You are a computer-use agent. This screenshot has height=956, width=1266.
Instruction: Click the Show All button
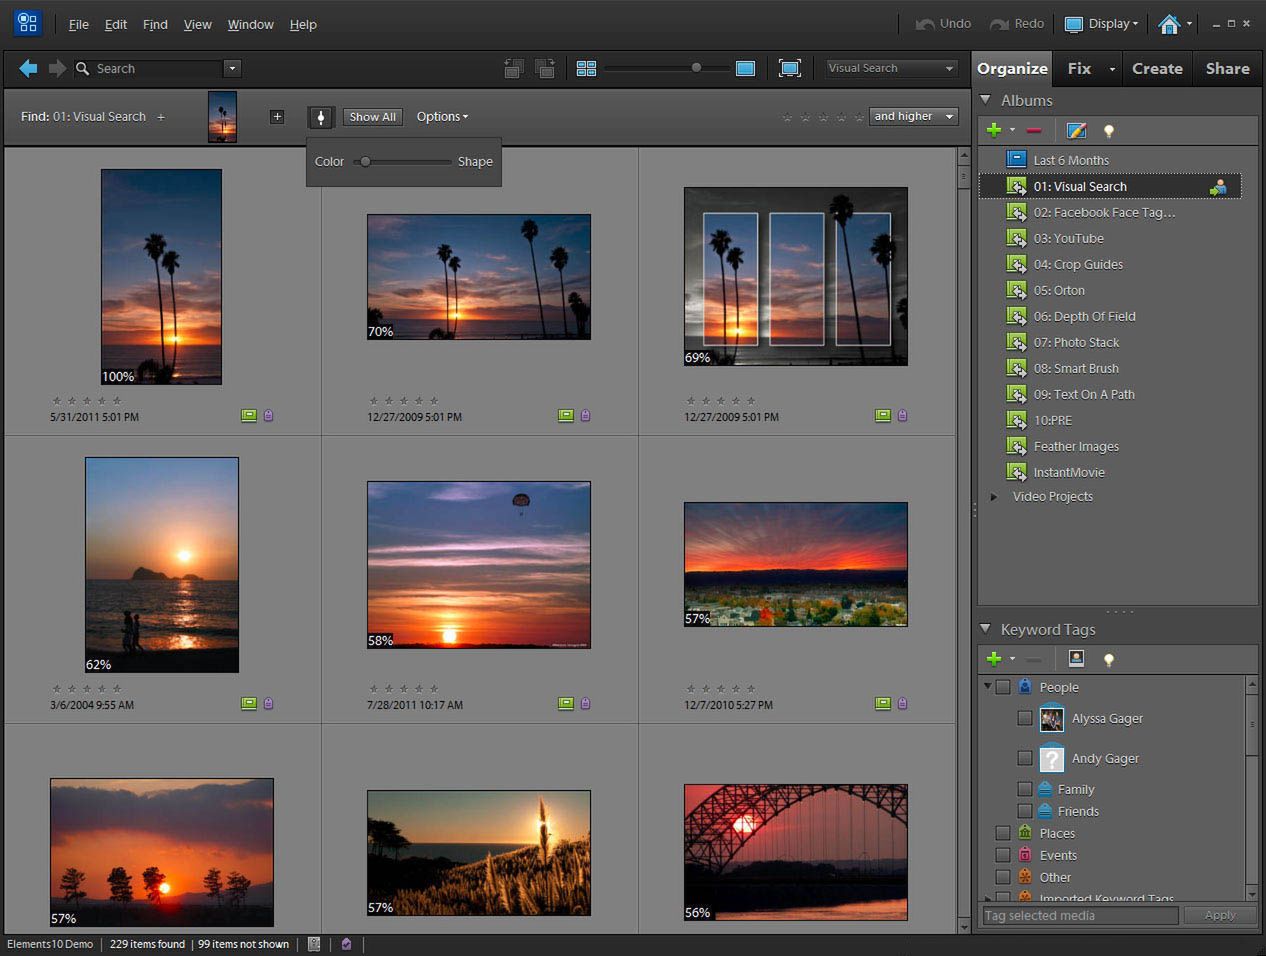pos(373,117)
